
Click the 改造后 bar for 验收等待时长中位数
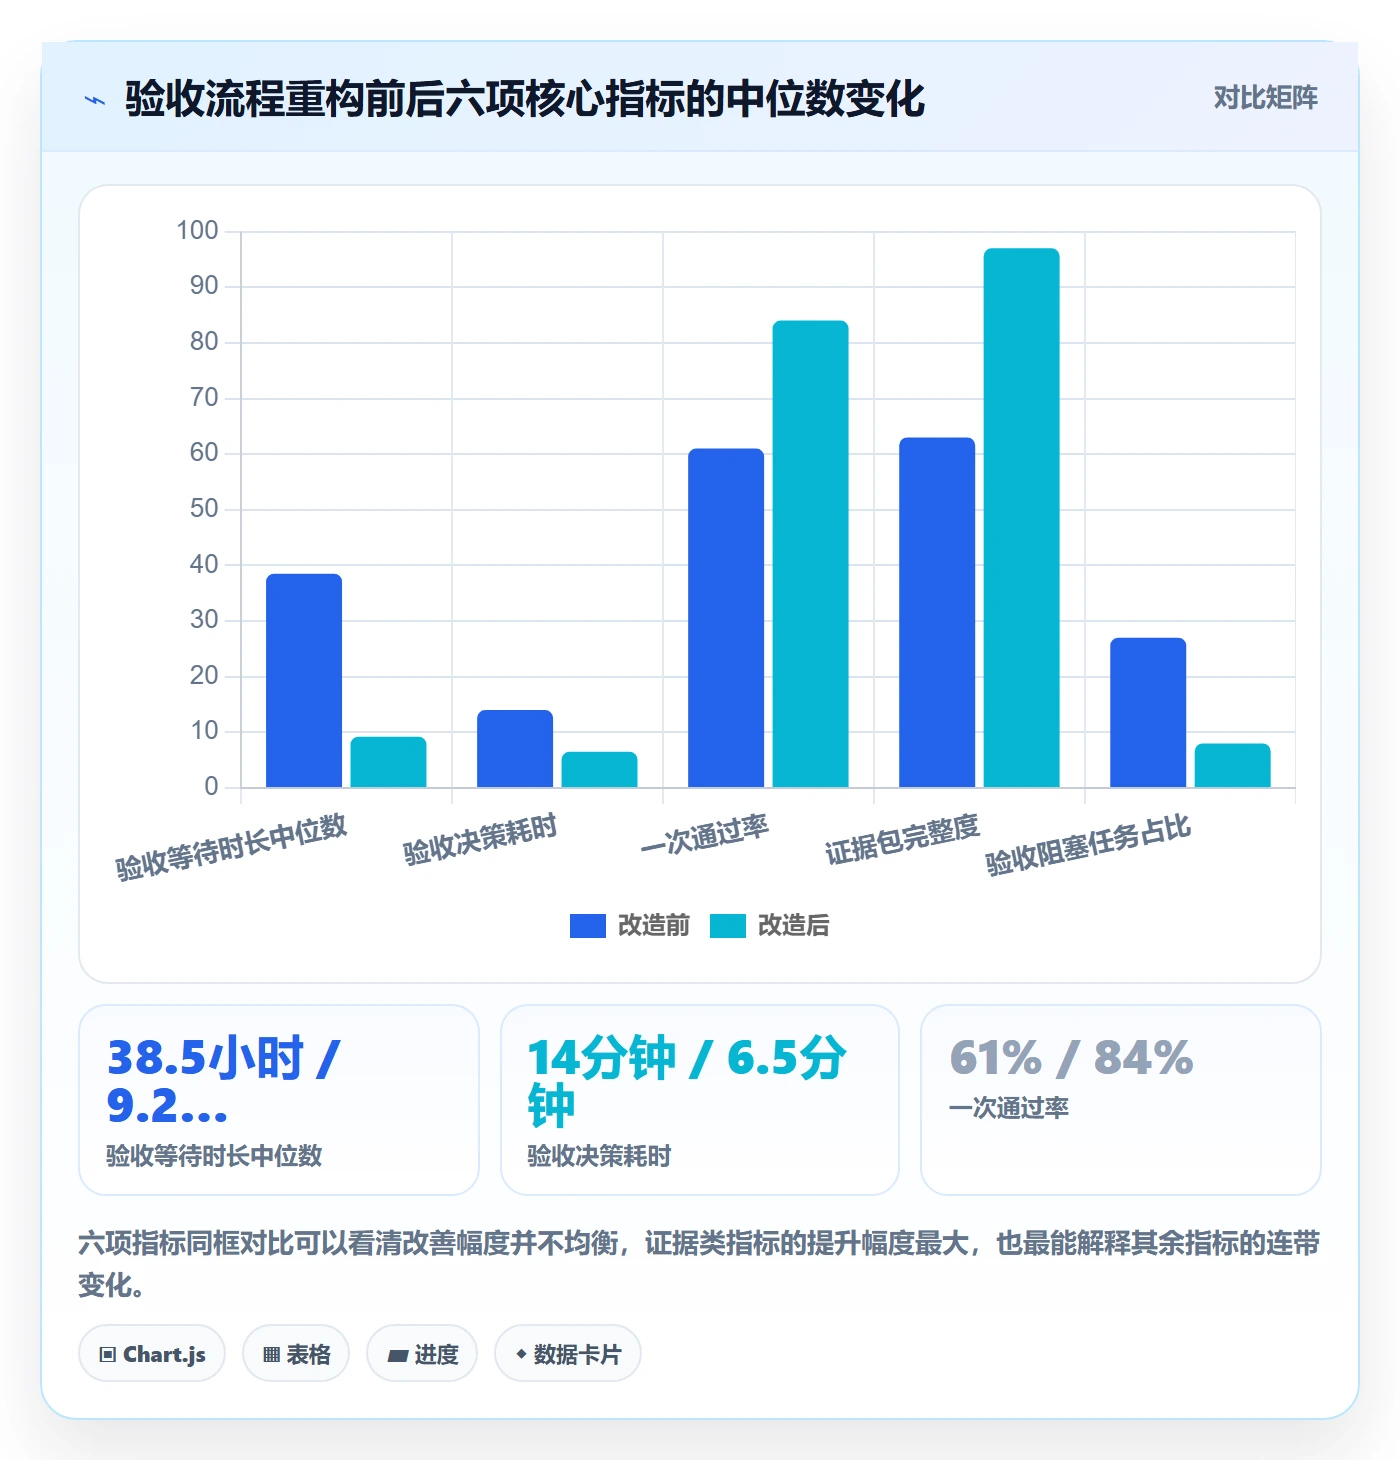pyautogui.click(x=388, y=762)
